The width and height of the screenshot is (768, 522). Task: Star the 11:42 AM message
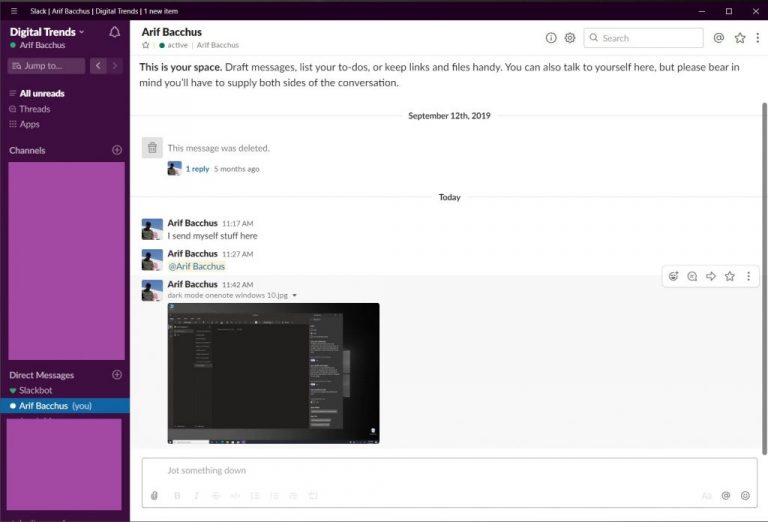(730, 276)
